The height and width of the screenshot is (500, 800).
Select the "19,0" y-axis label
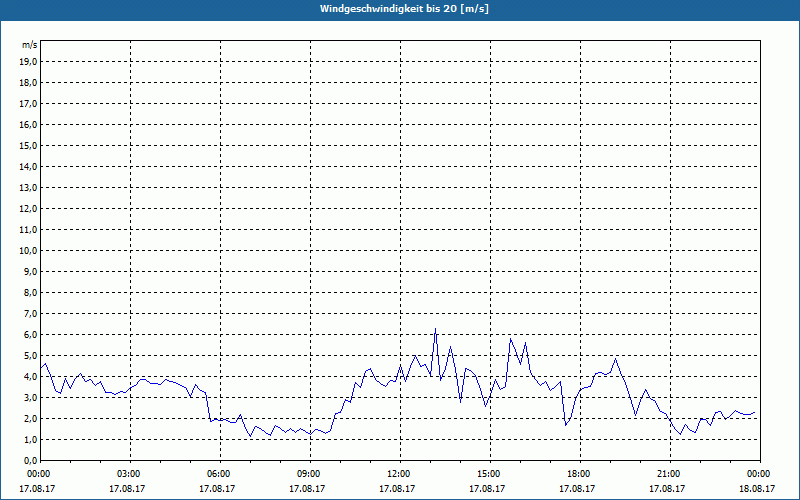click(28, 62)
